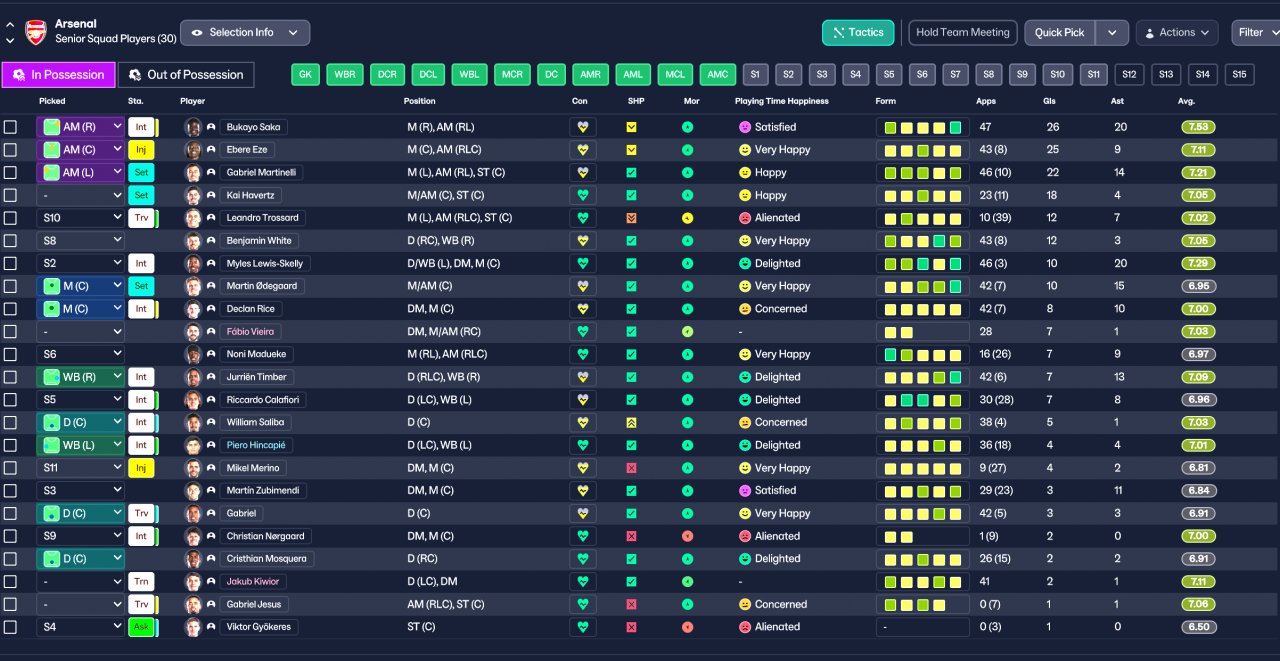Image resolution: width=1280 pixels, height=661 pixels.
Task: Click Bukayo Saka's player portrait
Action: pos(193,127)
